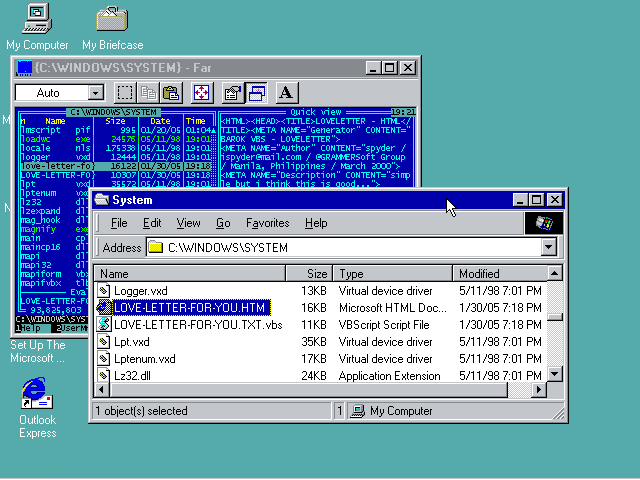Click the folder icon in the Address bar
640x480 pixels.
[155, 247]
